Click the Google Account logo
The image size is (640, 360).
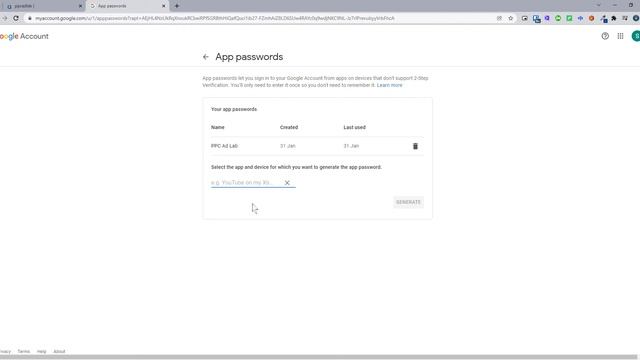tap(24, 36)
